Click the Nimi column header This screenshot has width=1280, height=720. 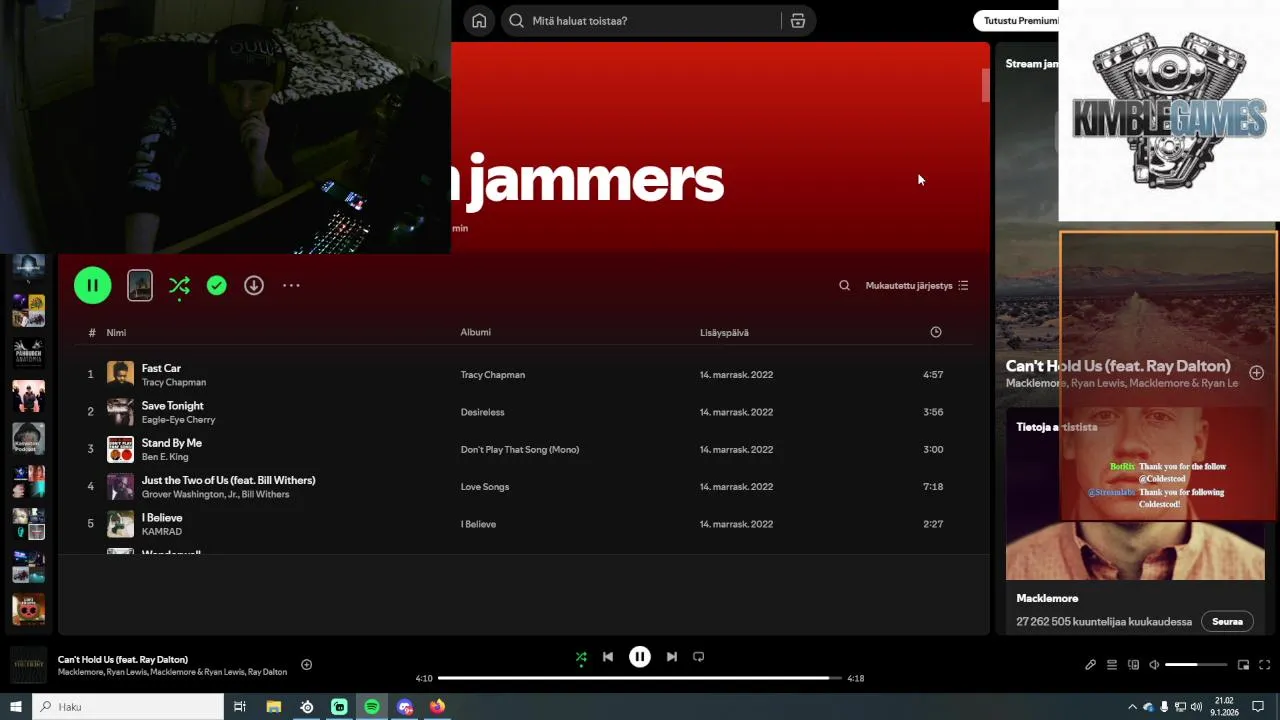[116, 333]
